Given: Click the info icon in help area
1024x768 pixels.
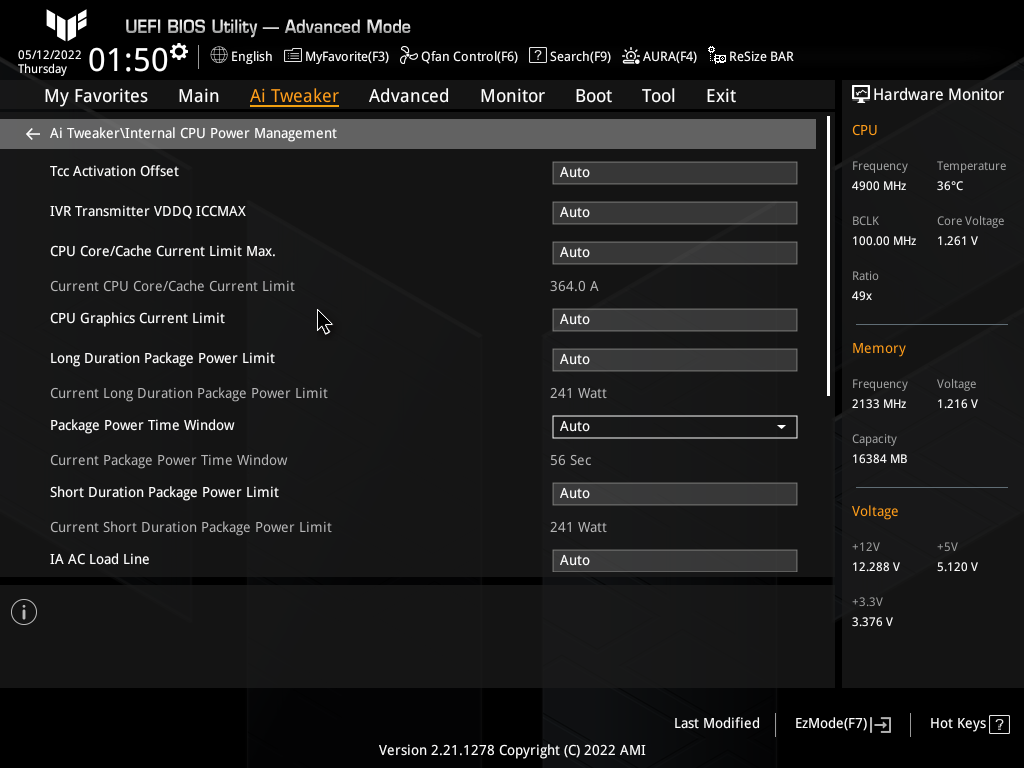Looking at the screenshot, I should click(24, 612).
